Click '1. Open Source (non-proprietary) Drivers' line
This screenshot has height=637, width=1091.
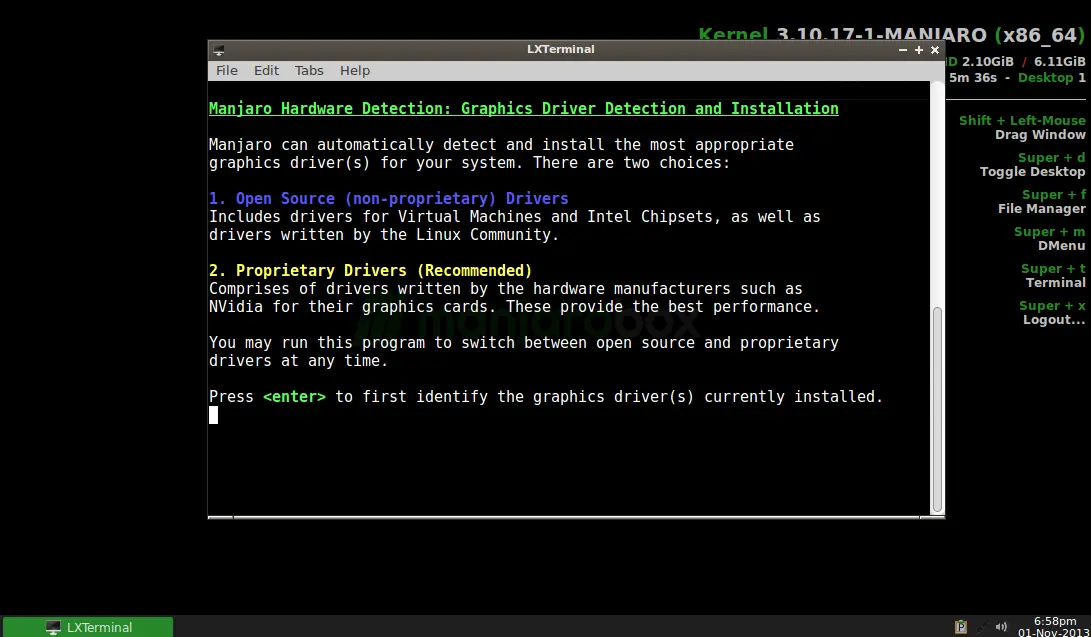pos(388,199)
